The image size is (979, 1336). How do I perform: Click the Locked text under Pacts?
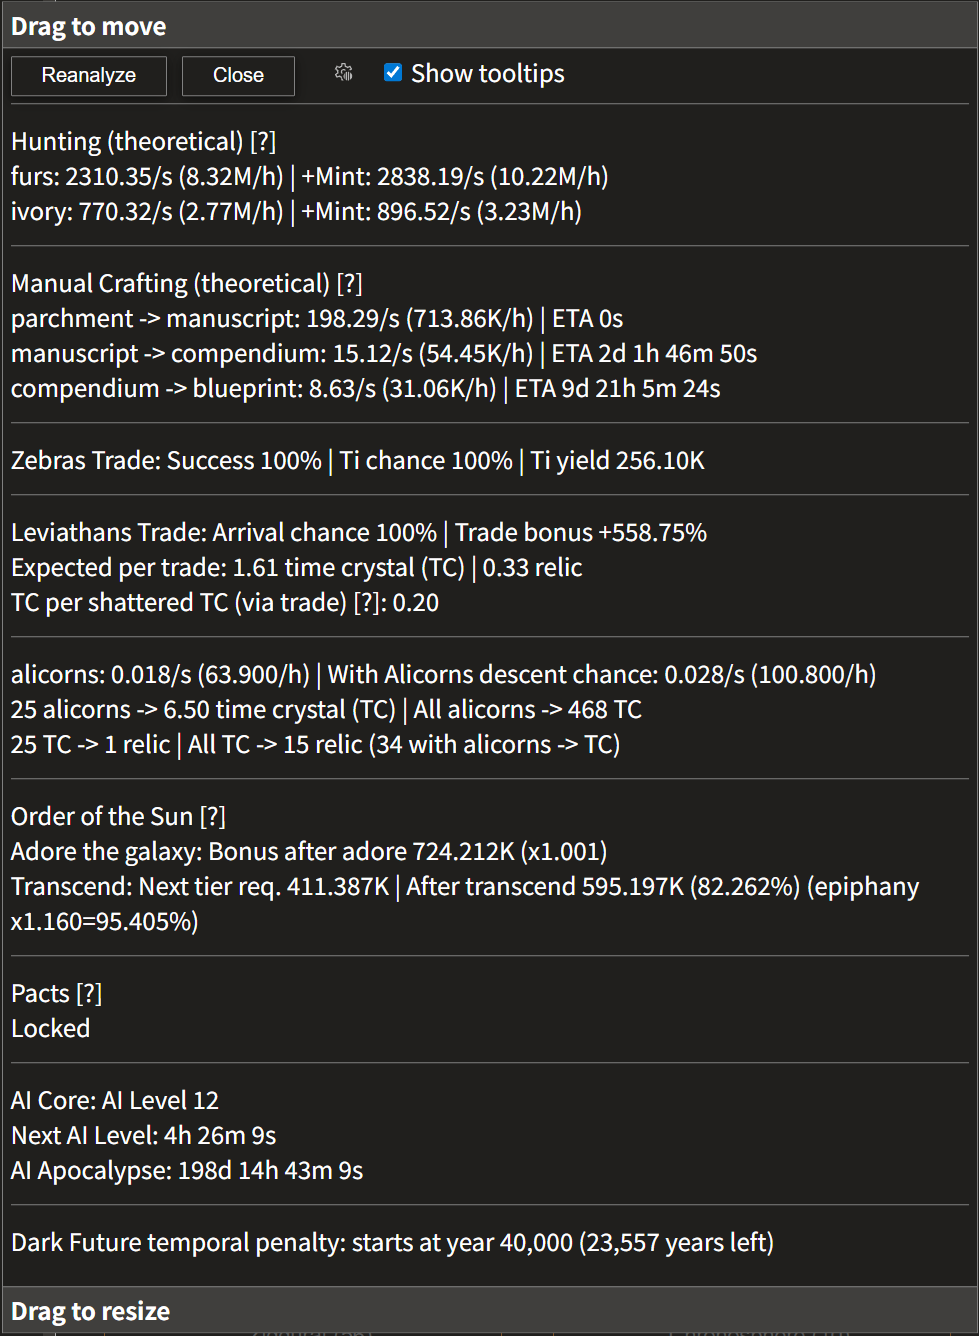(51, 1029)
